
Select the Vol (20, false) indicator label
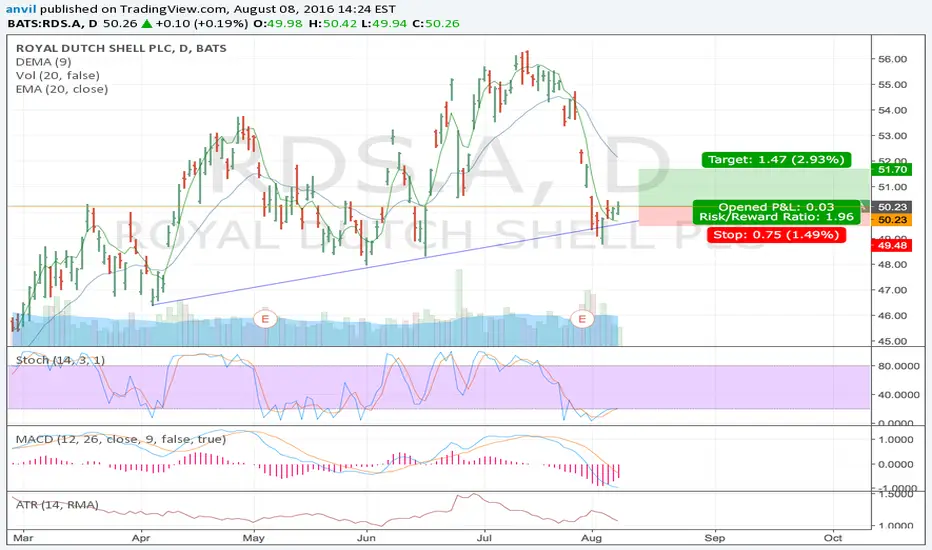click(58, 76)
